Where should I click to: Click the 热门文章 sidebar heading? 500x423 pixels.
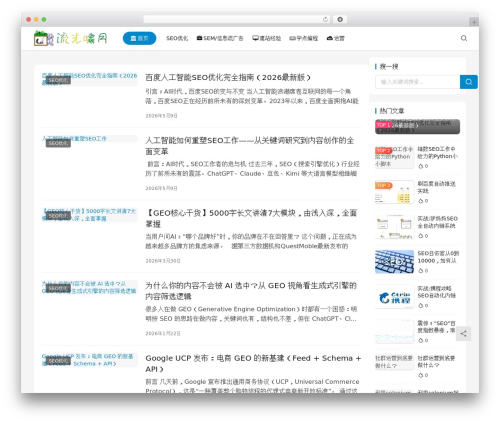coord(392,111)
